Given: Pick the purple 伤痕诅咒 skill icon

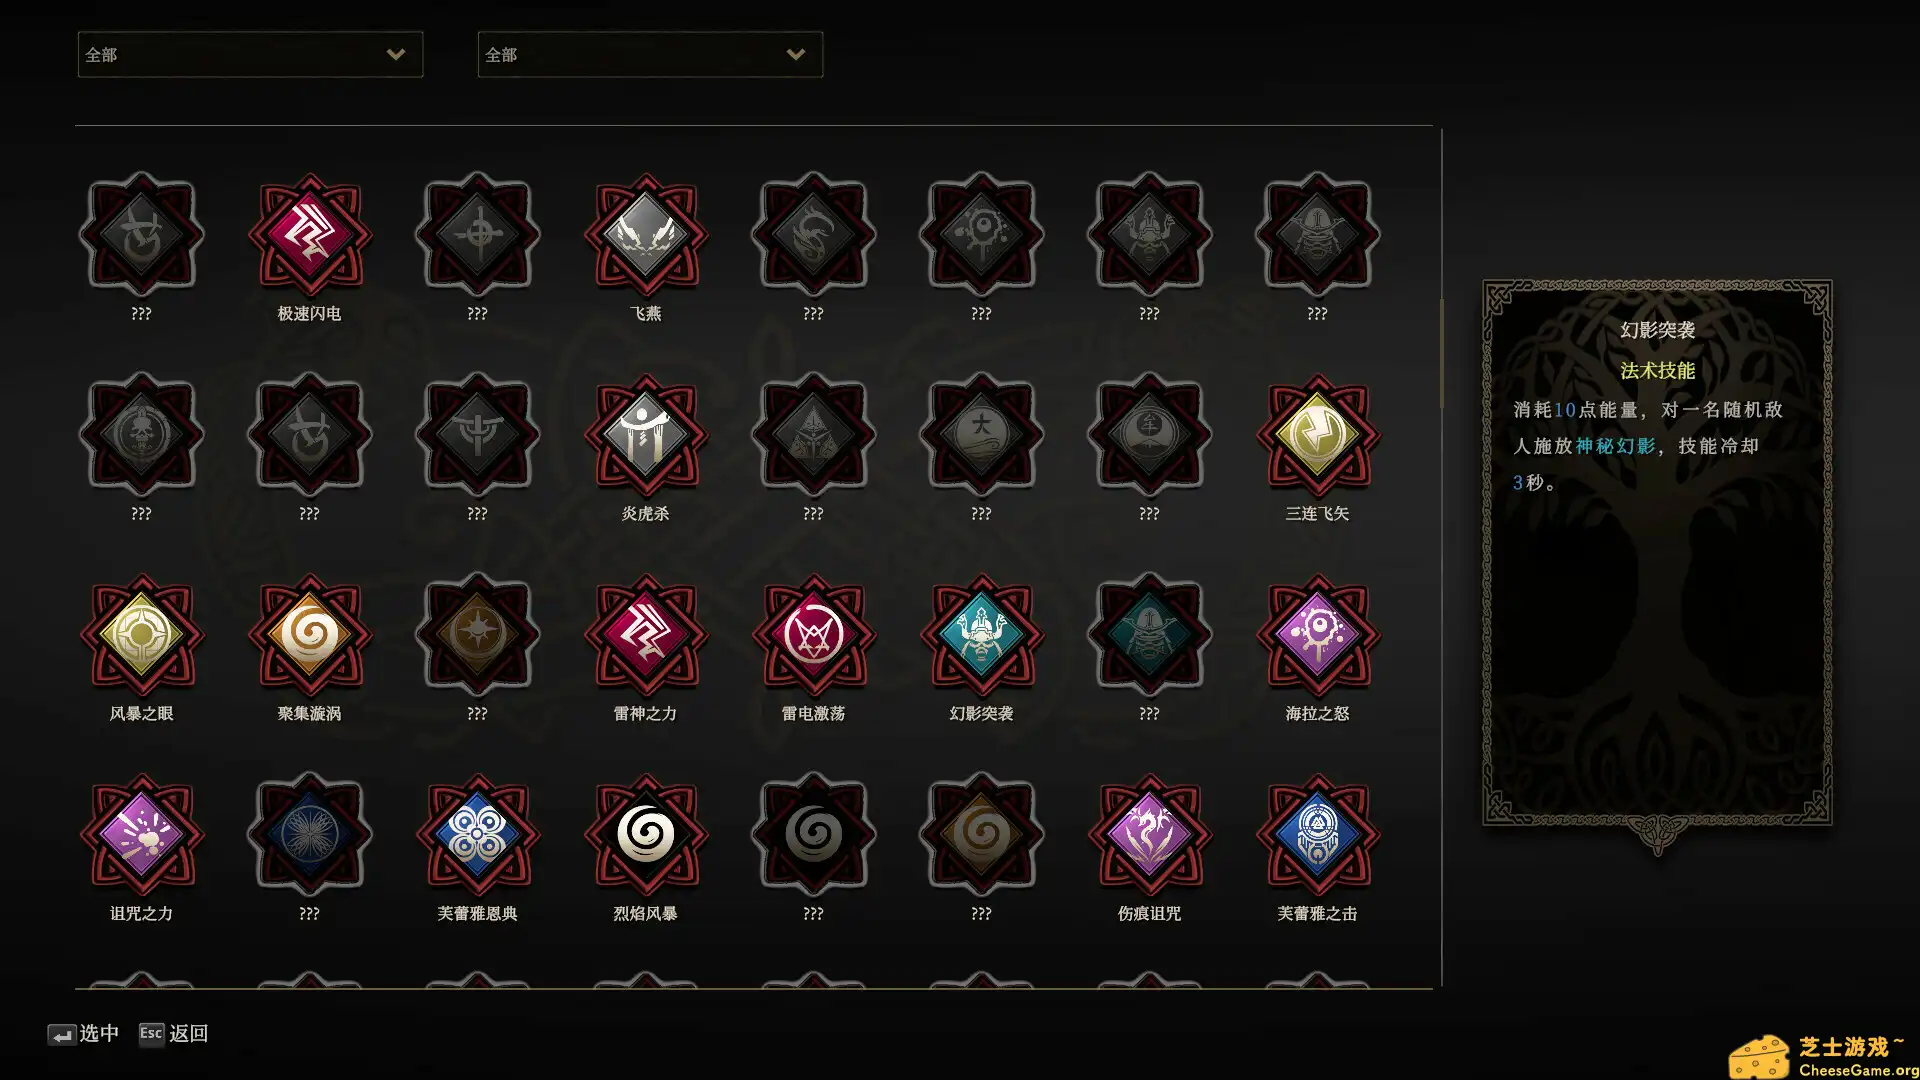Looking at the screenshot, I should 1149,834.
